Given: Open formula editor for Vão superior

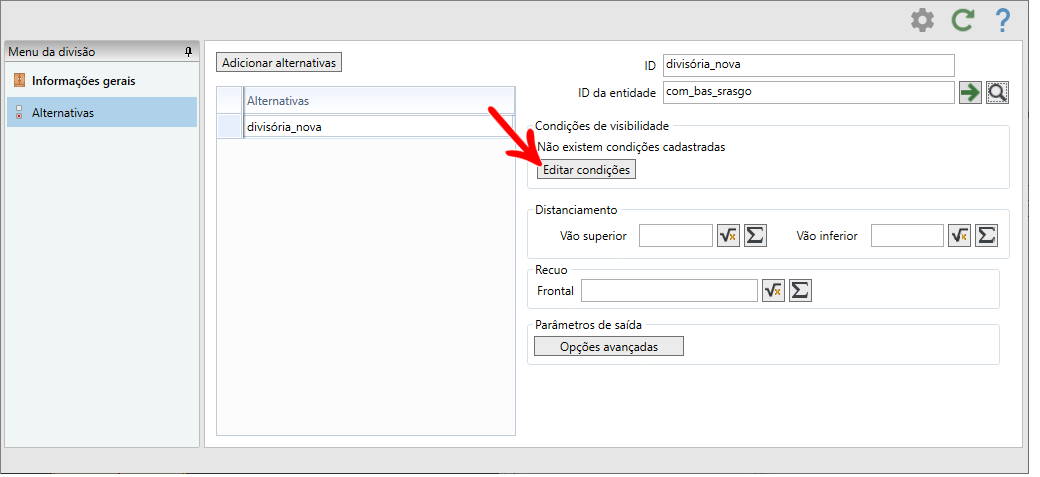Looking at the screenshot, I should click(728, 236).
